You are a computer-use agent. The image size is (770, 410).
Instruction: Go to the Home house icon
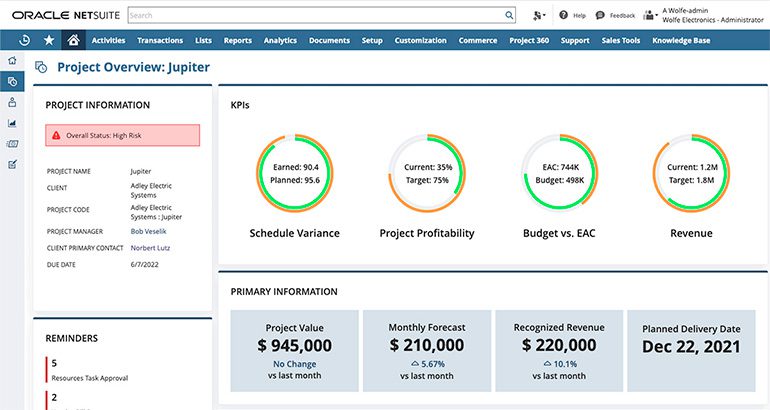click(x=74, y=40)
